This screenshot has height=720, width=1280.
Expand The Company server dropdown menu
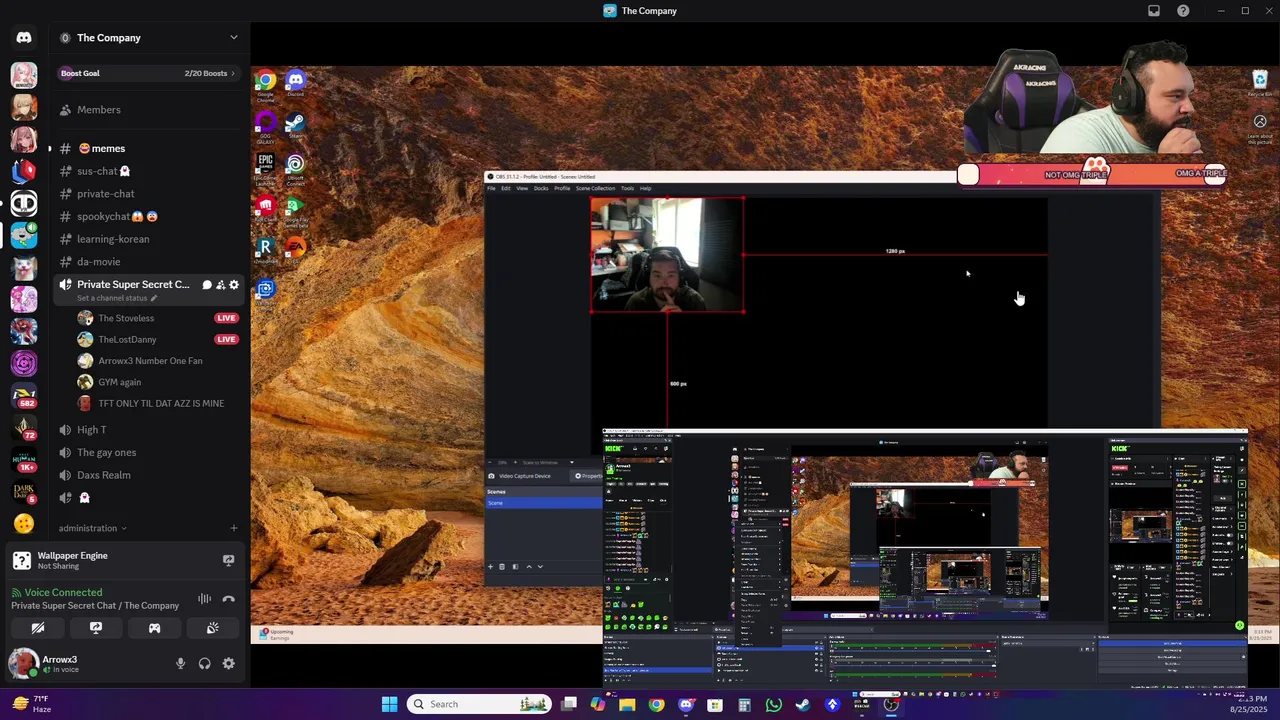tap(234, 38)
